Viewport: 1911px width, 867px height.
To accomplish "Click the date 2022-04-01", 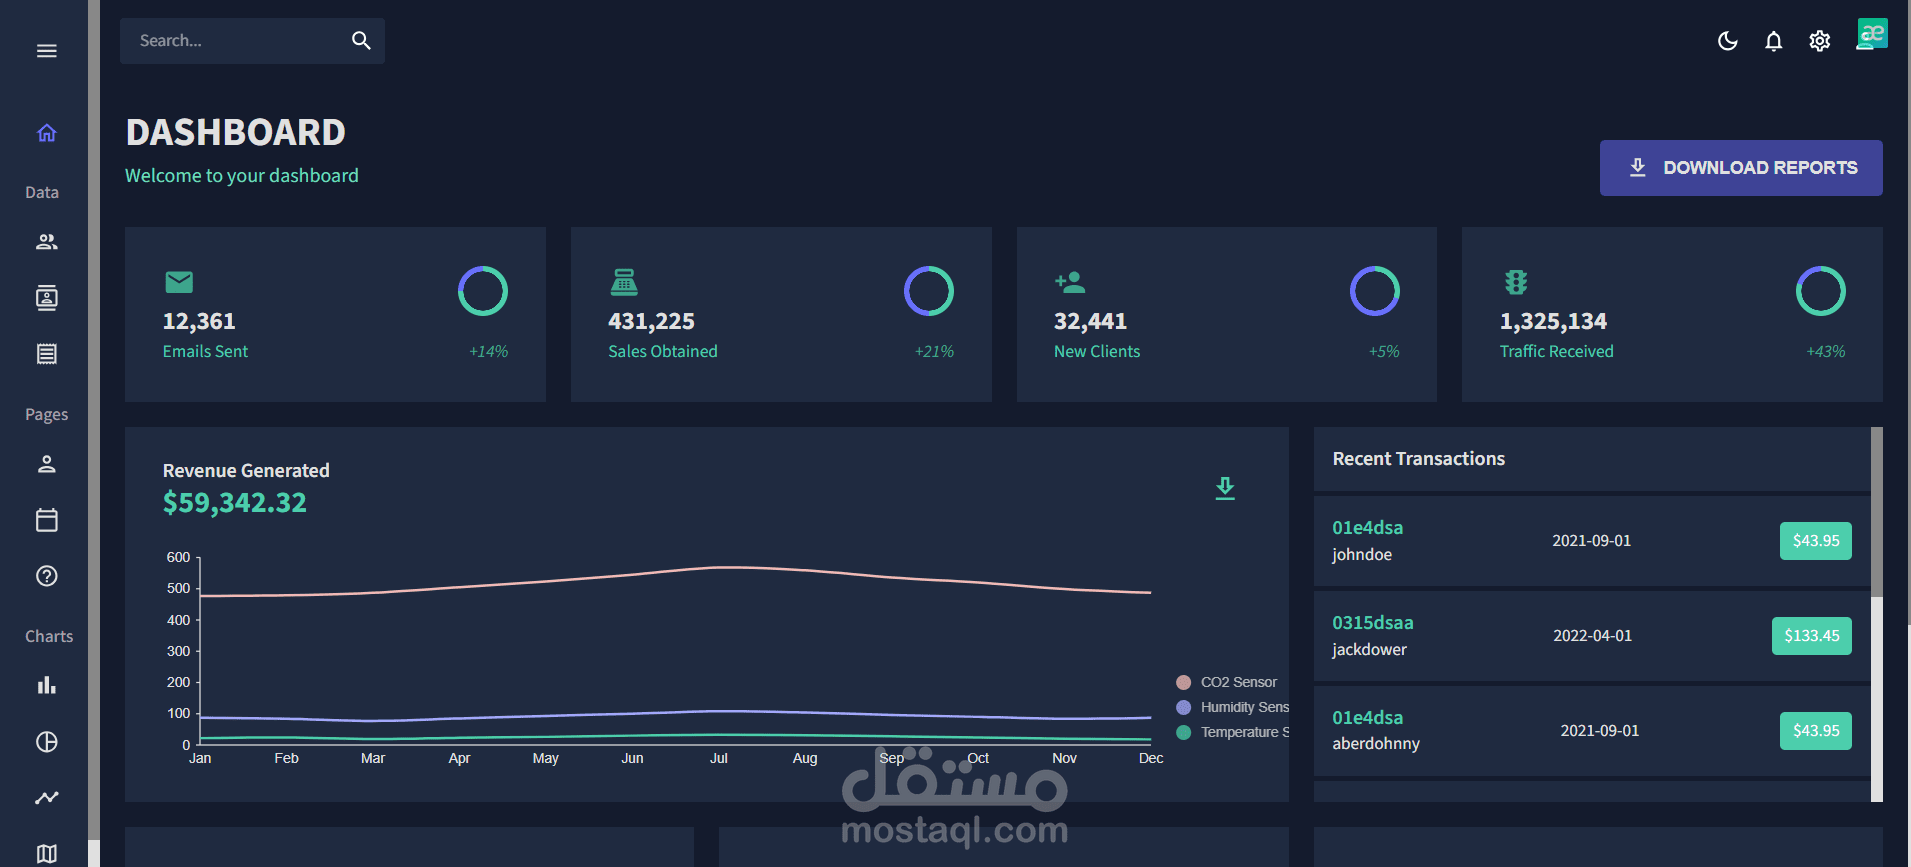I will tap(1592, 636).
